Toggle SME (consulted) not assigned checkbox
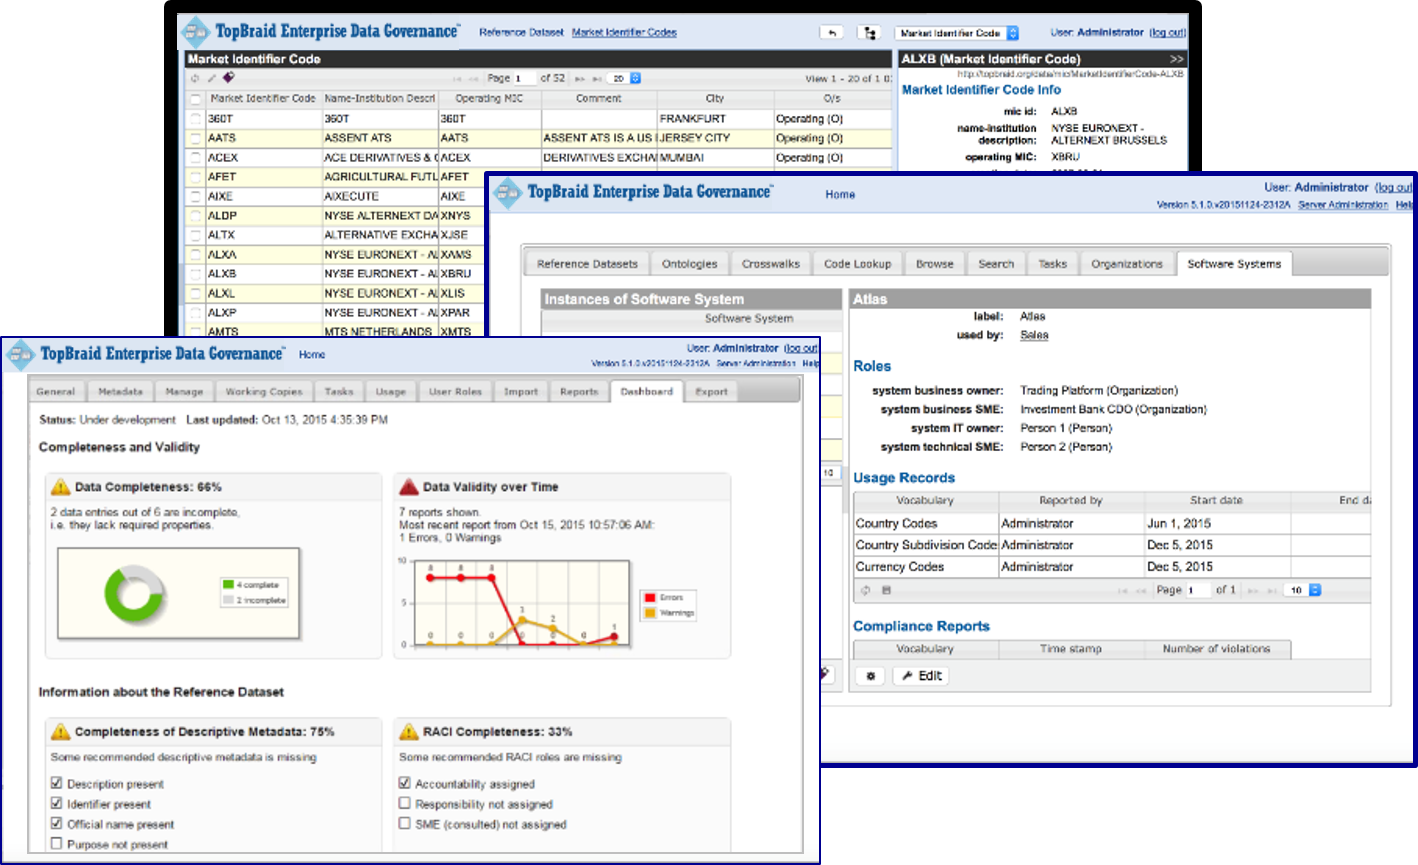This screenshot has height=865, width=1418. point(404,823)
